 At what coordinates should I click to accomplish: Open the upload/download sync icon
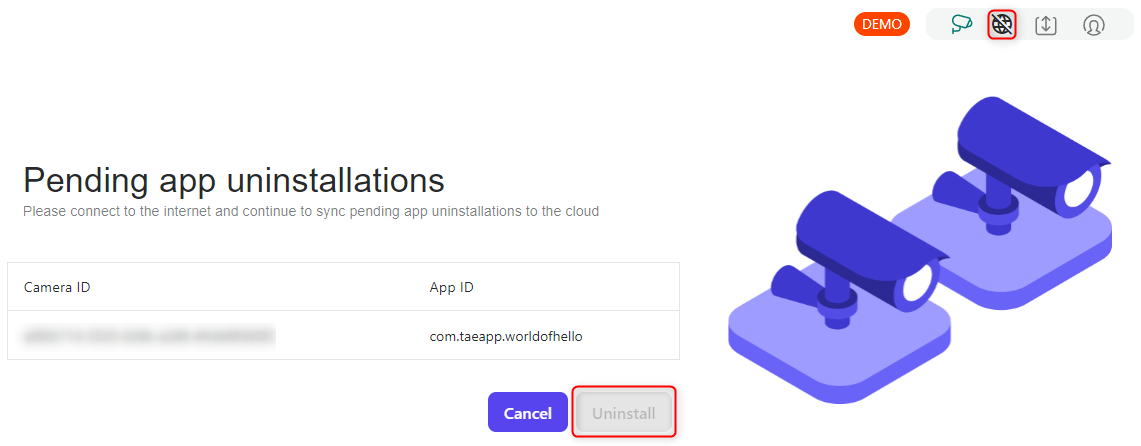pyautogui.click(x=1046, y=25)
